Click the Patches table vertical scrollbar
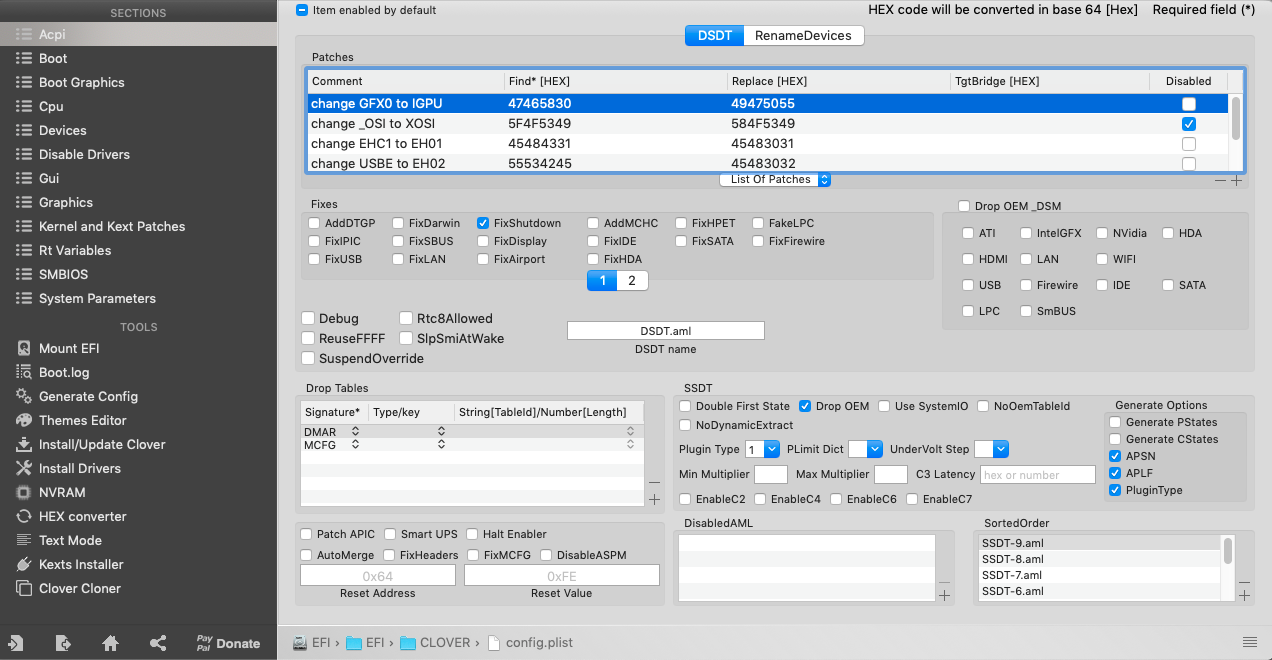This screenshot has height=660, width=1272. coord(1236,118)
